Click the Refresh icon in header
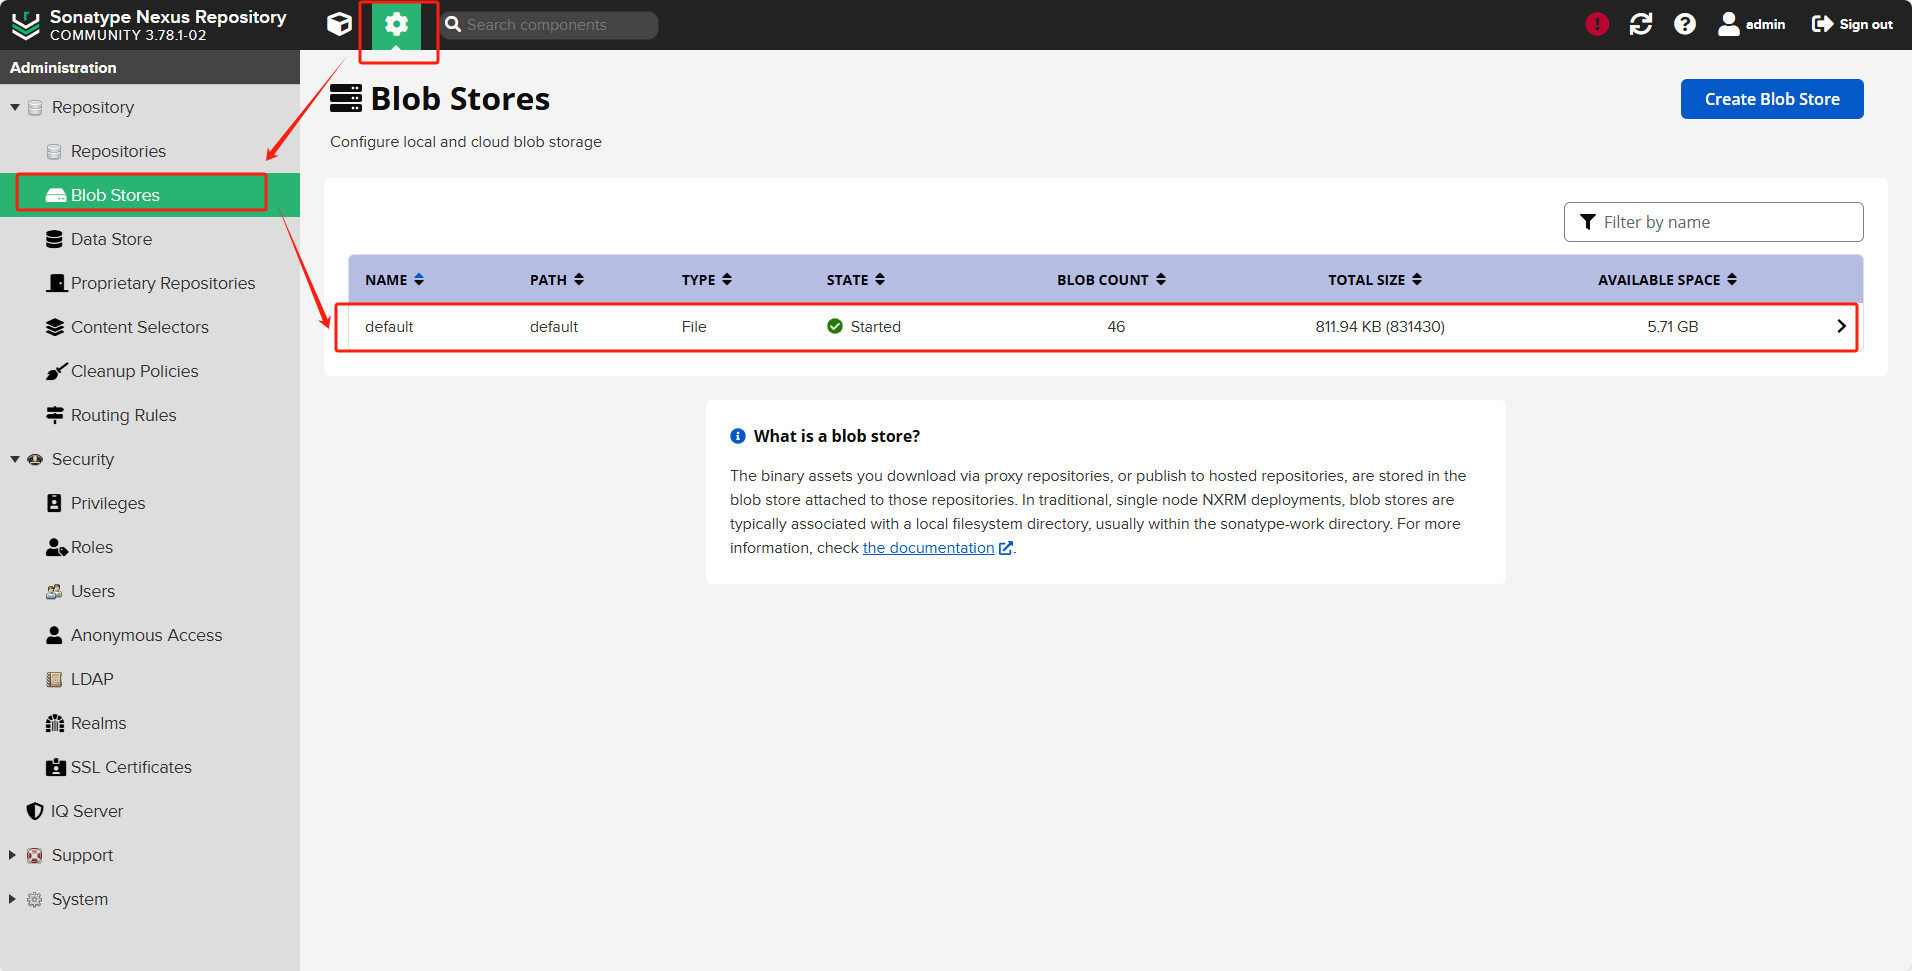Image resolution: width=1912 pixels, height=971 pixels. click(x=1641, y=24)
